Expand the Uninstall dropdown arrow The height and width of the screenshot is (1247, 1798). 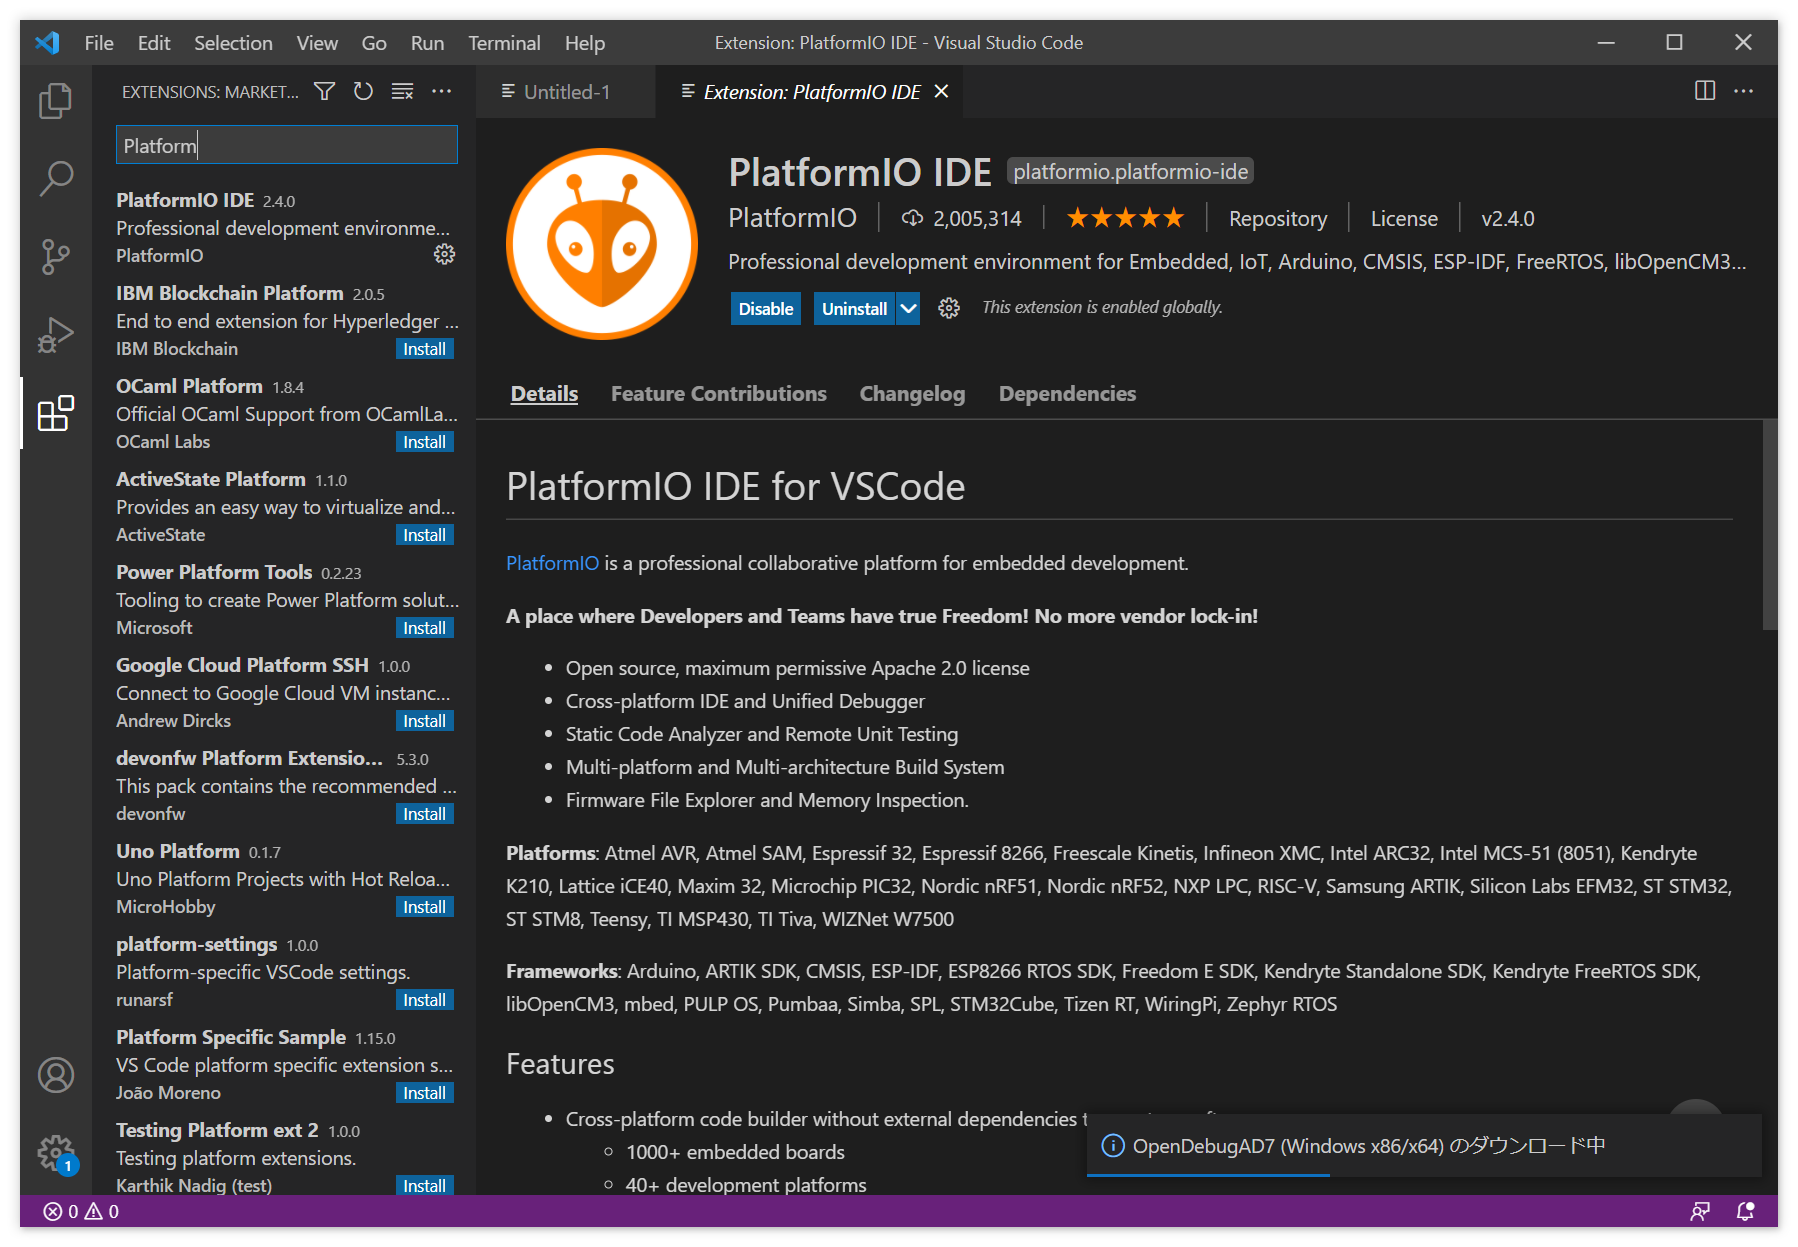[908, 309]
